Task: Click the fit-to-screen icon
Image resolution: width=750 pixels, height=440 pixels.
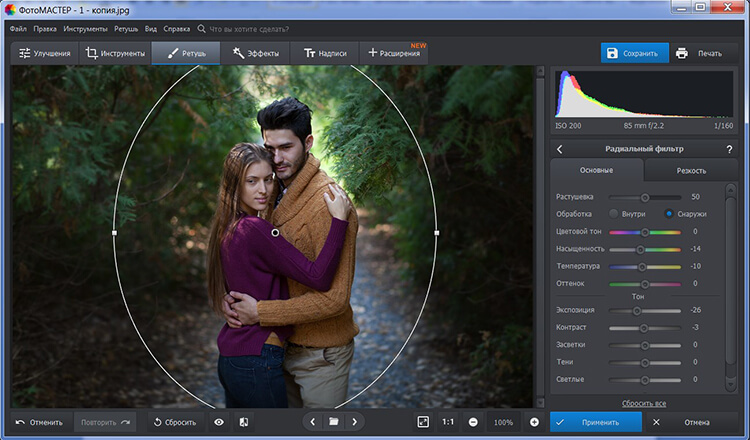Action: [x=423, y=422]
